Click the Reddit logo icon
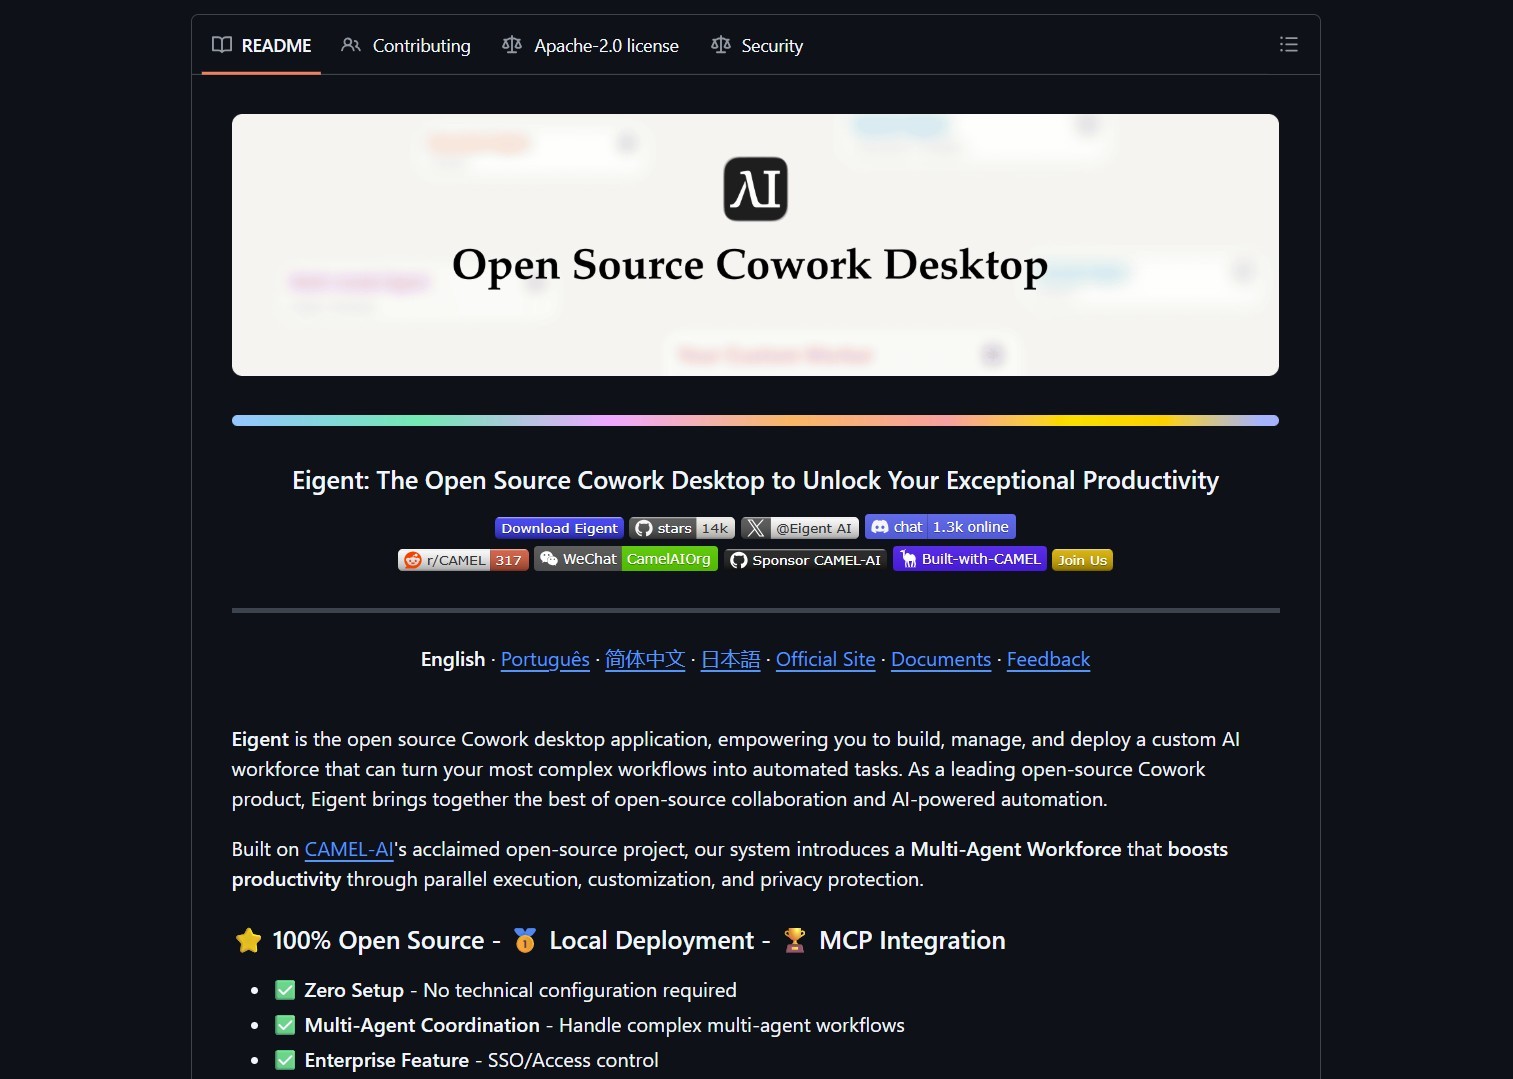This screenshot has height=1079, width=1513. [412, 560]
